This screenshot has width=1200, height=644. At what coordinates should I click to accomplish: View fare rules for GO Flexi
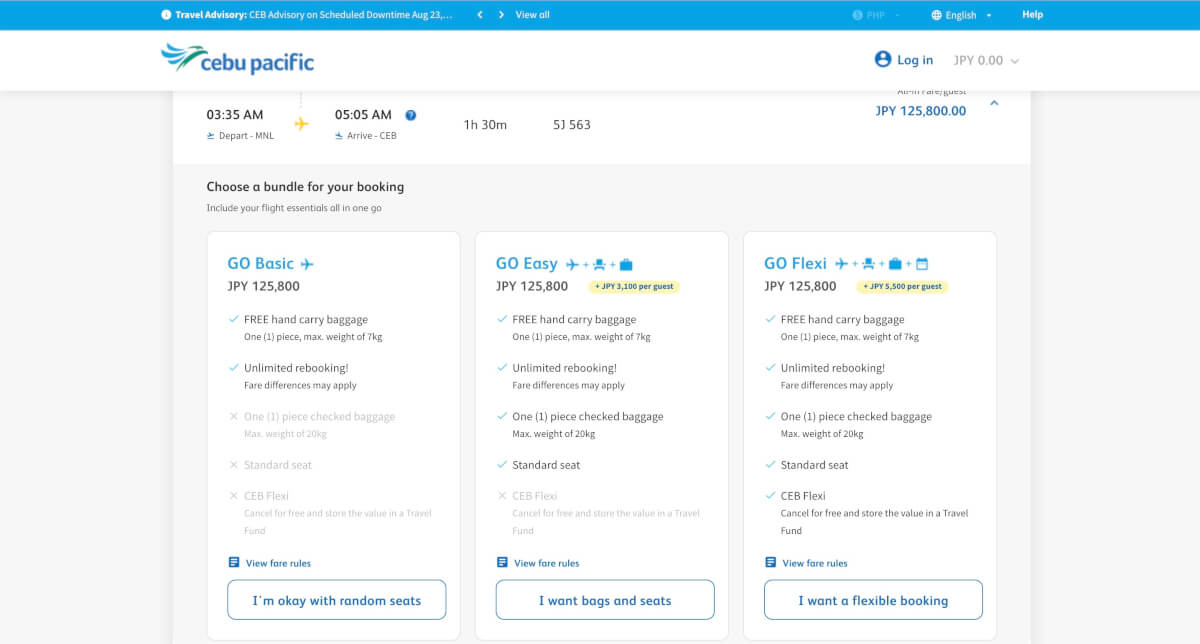(x=814, y=563)
